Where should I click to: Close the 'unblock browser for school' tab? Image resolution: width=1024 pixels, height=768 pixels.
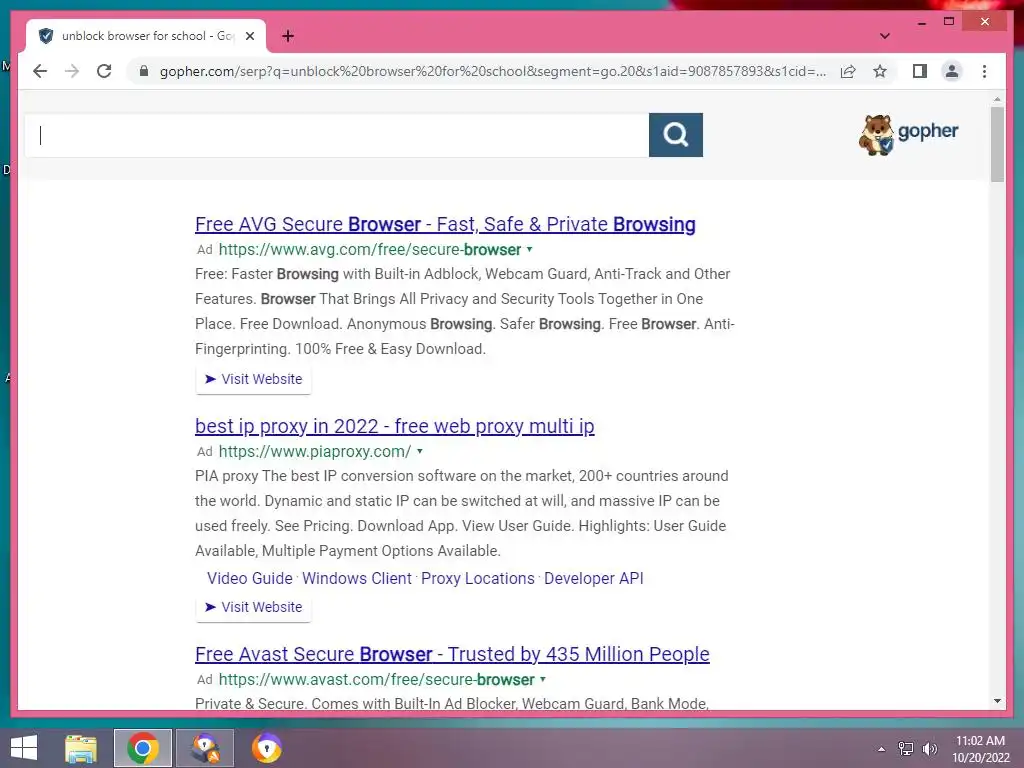click(249, 36)
